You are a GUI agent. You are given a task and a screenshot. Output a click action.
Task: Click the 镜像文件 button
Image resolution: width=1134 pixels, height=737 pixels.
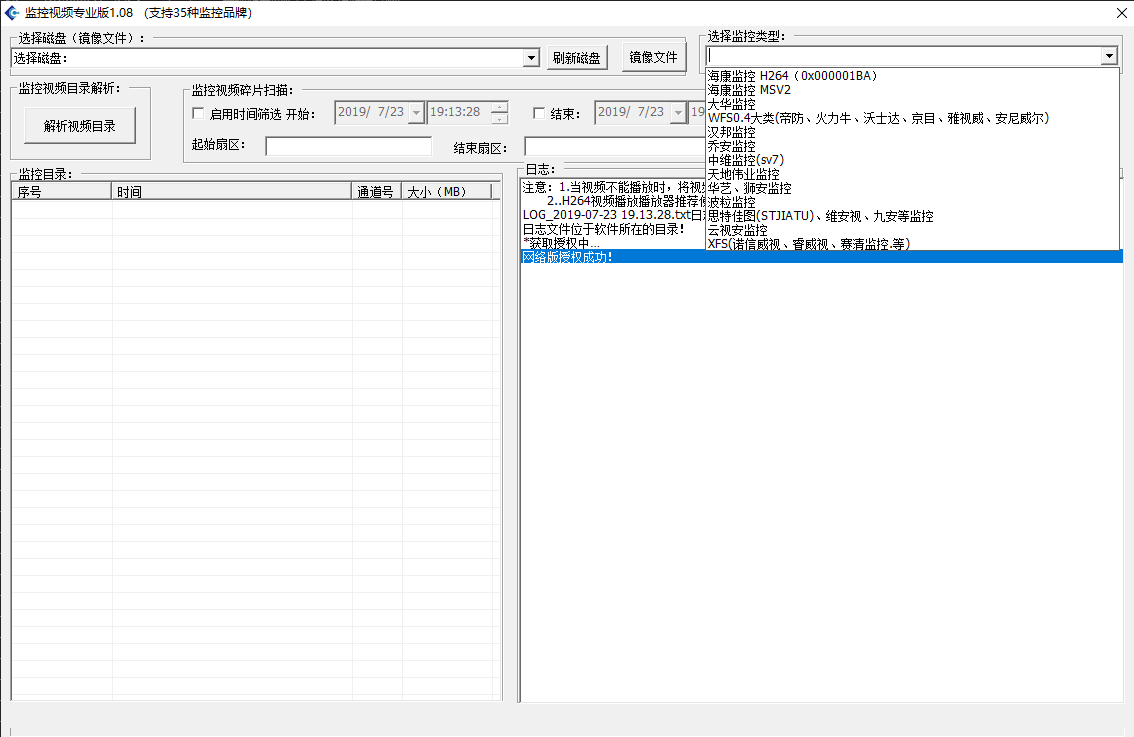coord(654,57)
